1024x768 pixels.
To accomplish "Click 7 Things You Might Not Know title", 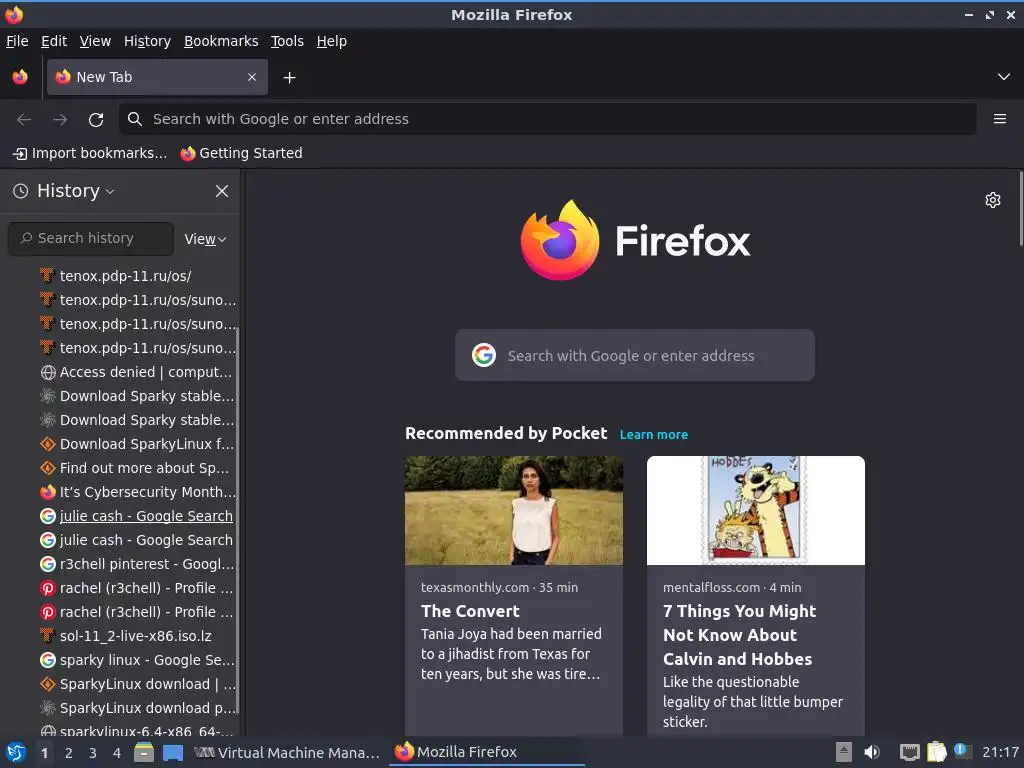I will click(740, 635).
